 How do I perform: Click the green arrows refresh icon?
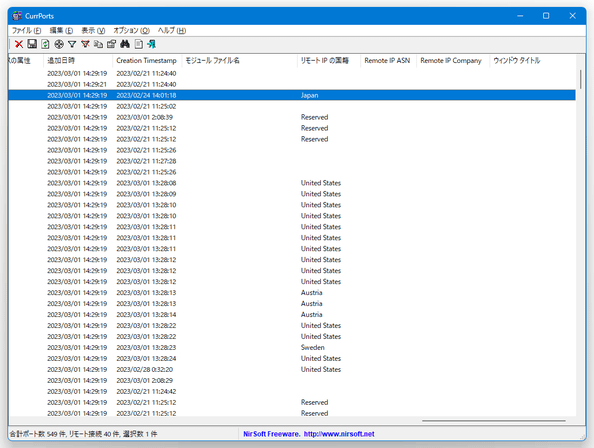45,44
